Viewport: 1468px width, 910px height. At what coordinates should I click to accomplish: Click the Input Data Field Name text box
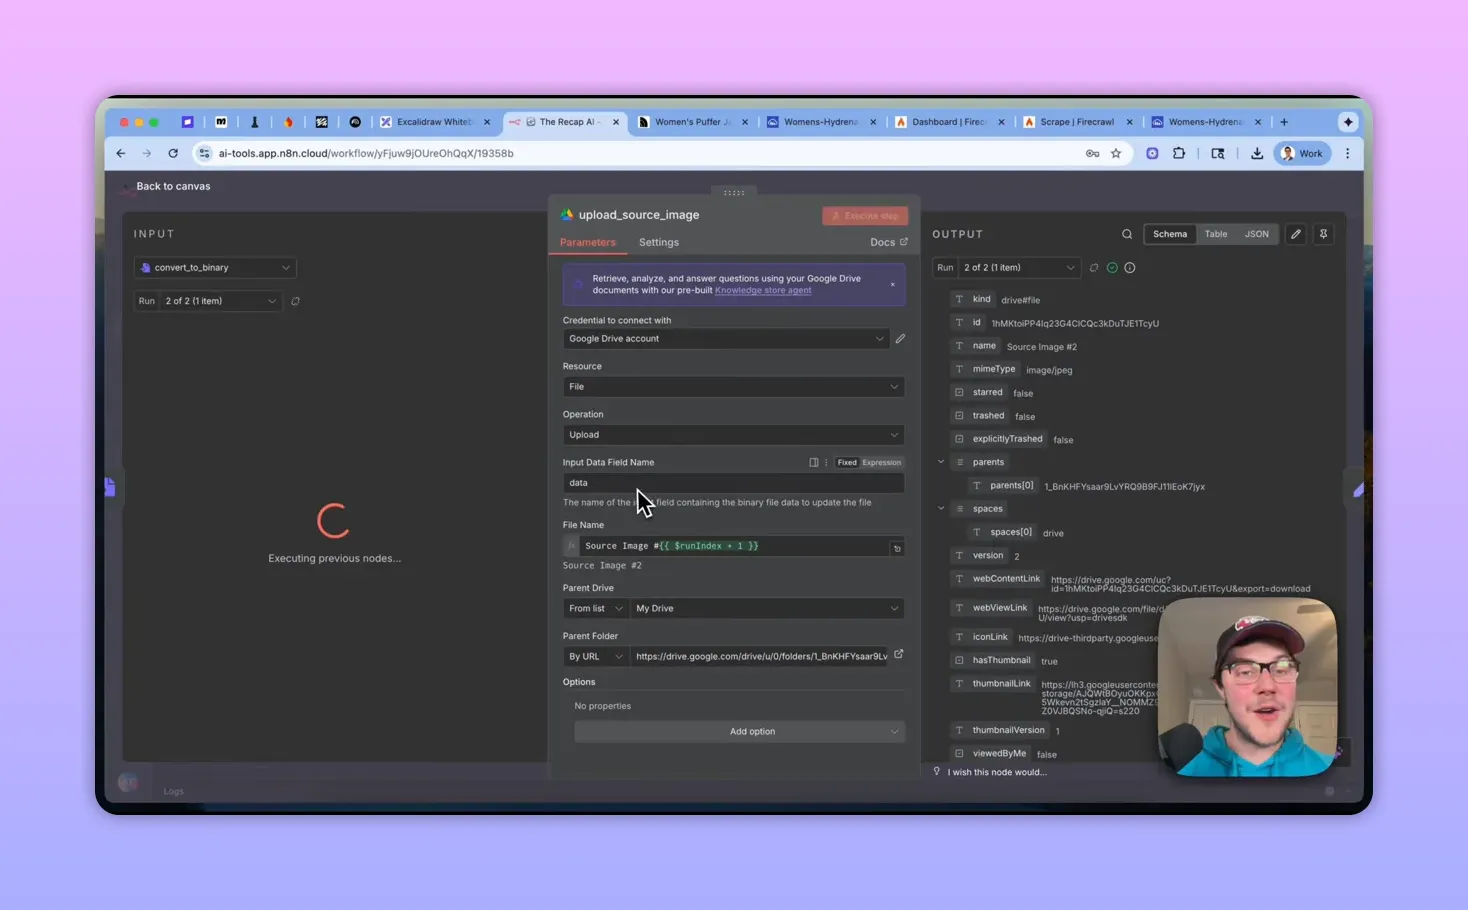pos(733,483)
